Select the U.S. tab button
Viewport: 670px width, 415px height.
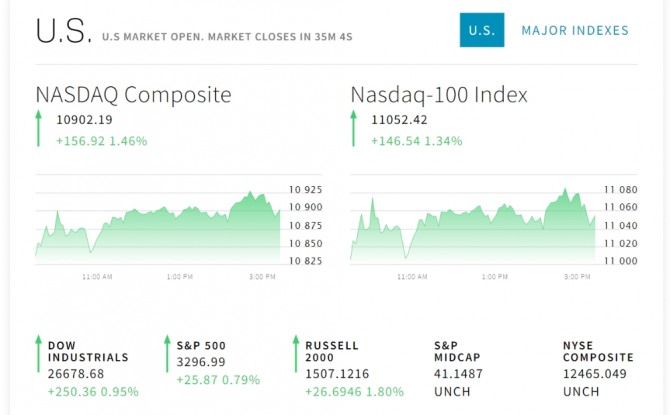[482, 30]
